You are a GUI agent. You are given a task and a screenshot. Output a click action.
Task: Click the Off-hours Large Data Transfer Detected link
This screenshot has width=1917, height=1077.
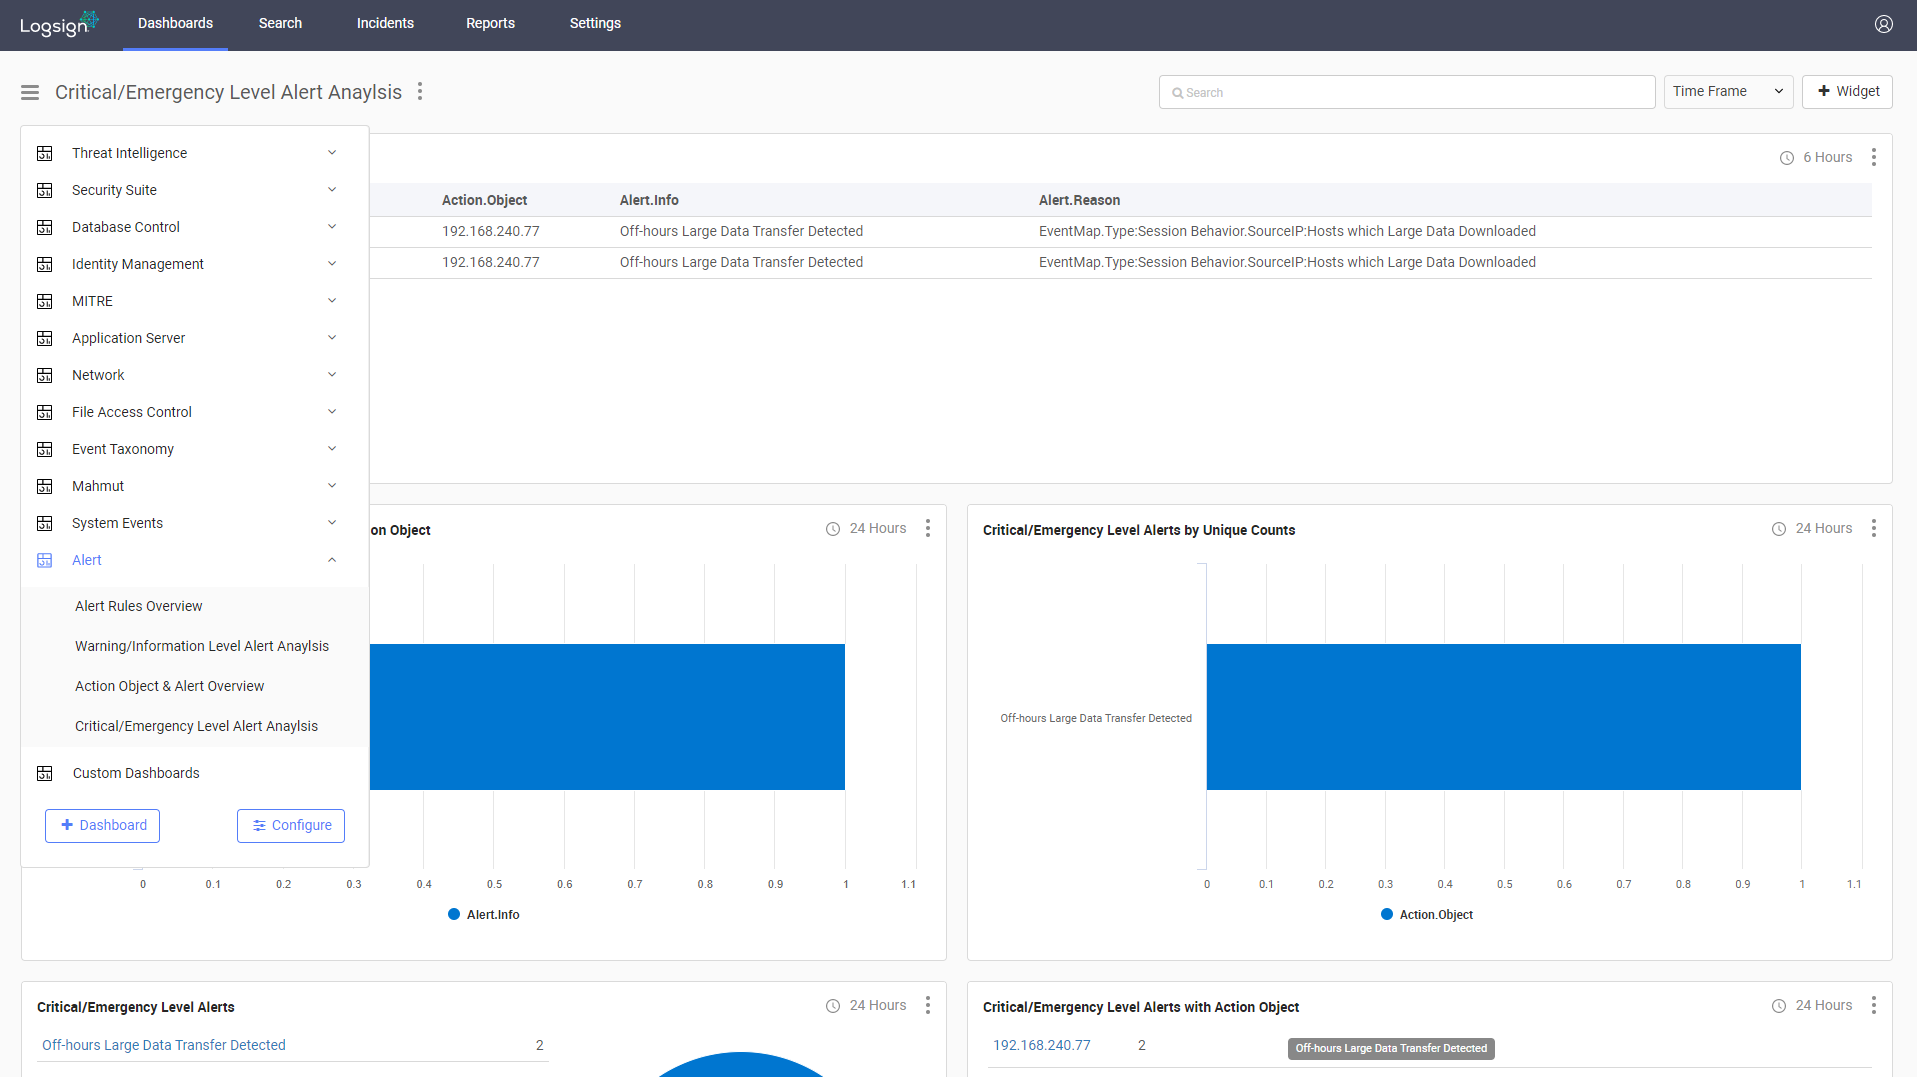[163, 1044]
